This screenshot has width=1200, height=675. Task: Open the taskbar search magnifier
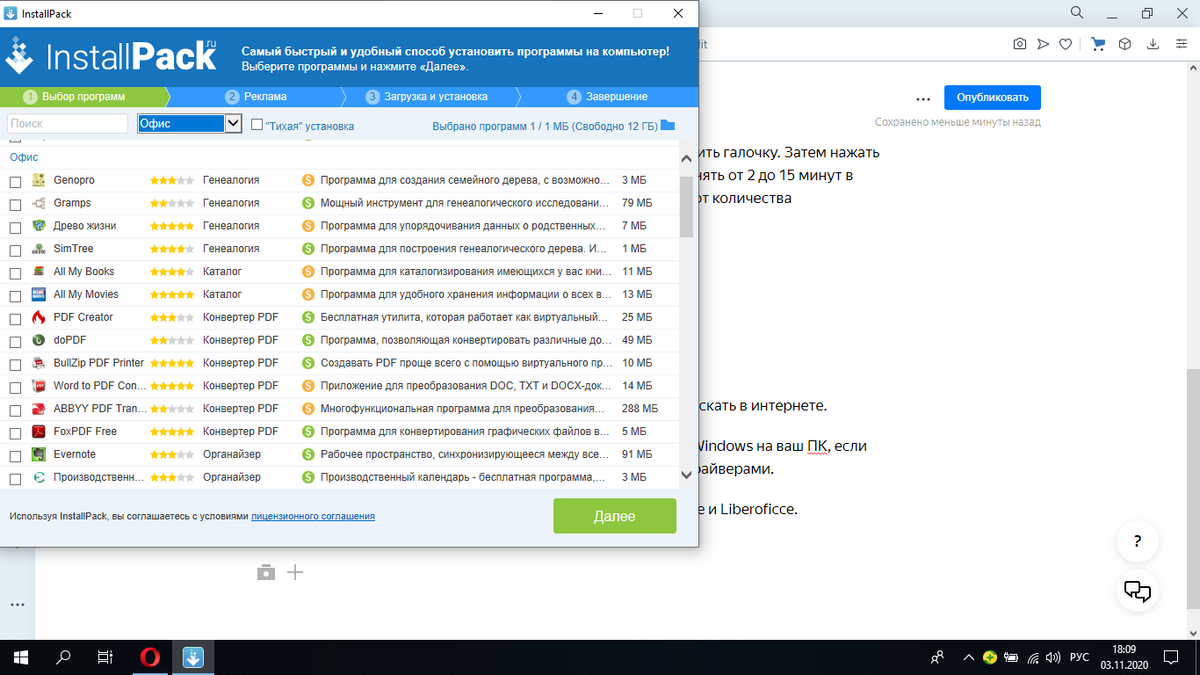click(x=64, y=657)
